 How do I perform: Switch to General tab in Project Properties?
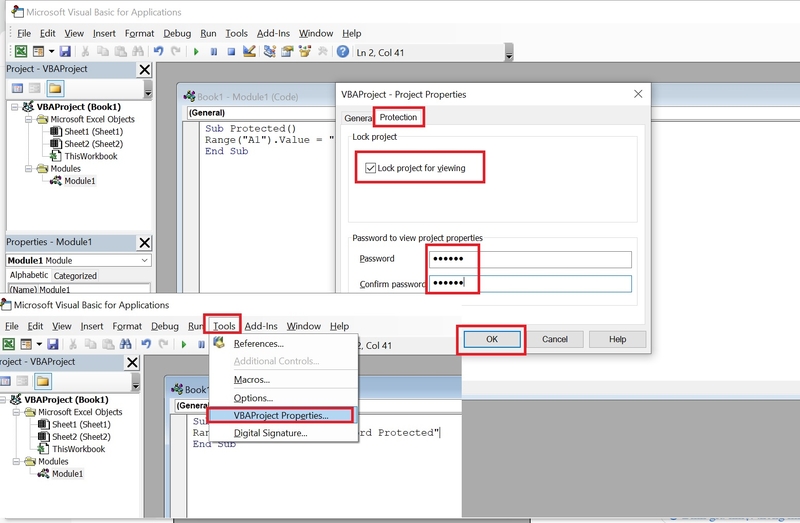tap(358, 118)
